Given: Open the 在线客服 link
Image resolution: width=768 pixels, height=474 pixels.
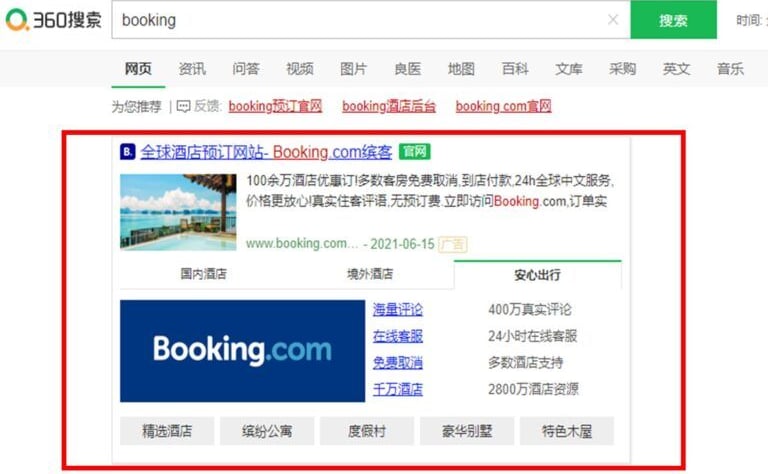Looking at the screenshot, I should click(x=398, y=336).
